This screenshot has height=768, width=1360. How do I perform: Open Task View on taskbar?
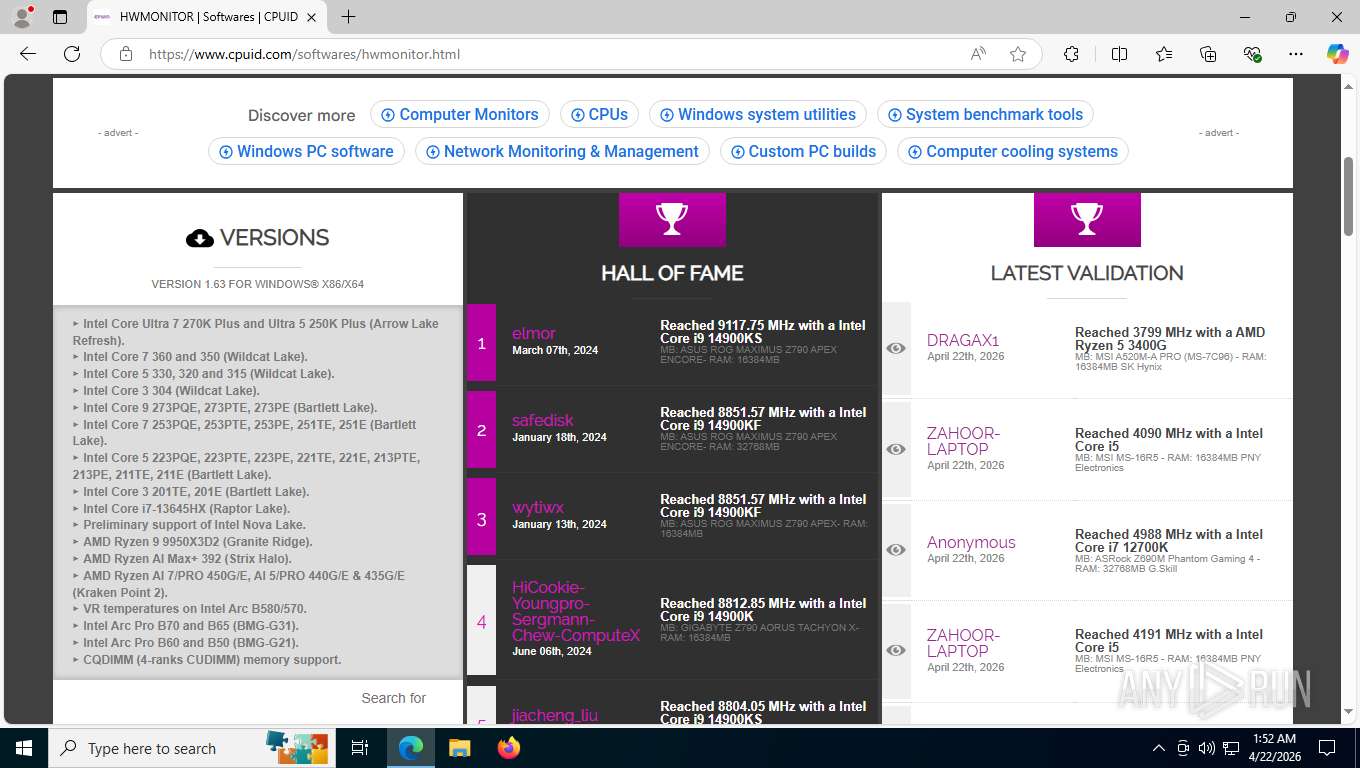[360, 748]
